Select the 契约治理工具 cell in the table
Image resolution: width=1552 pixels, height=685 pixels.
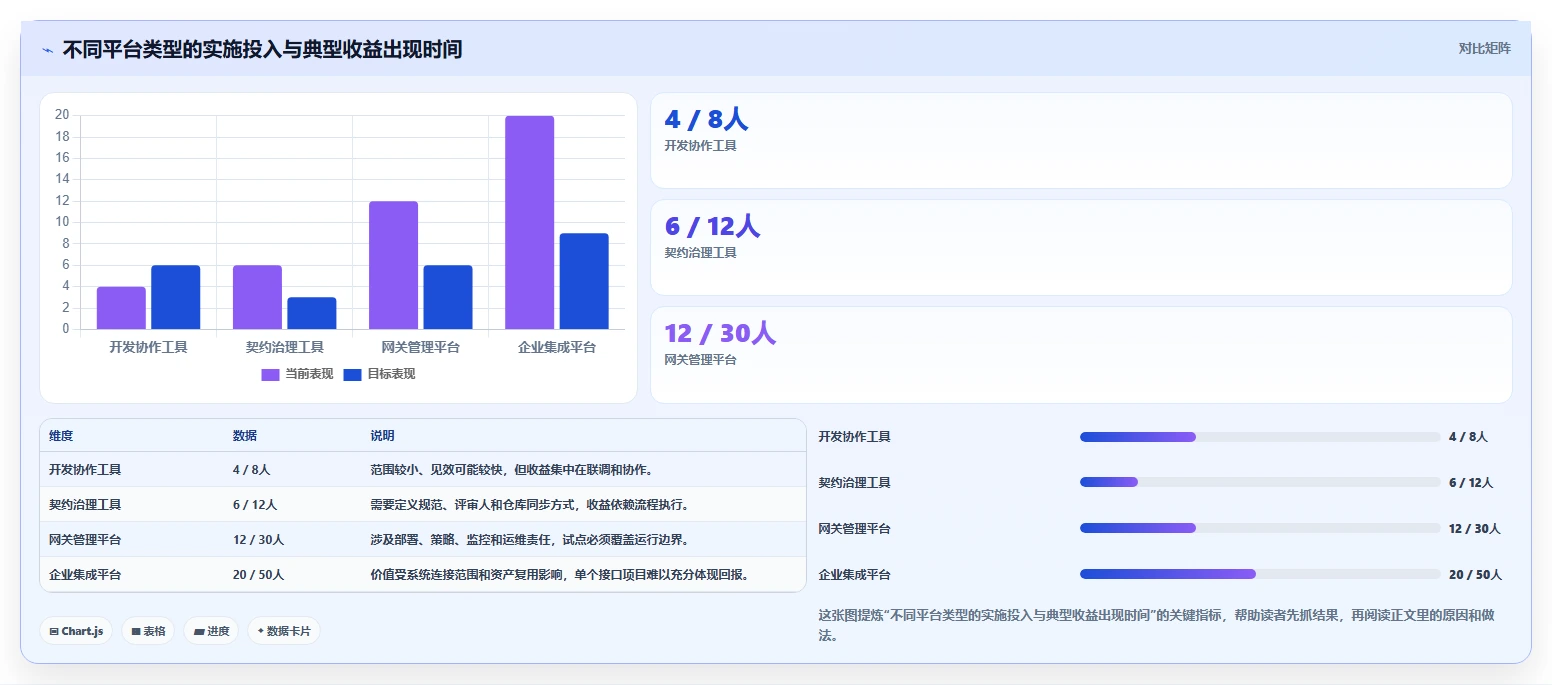pos(85,505)
